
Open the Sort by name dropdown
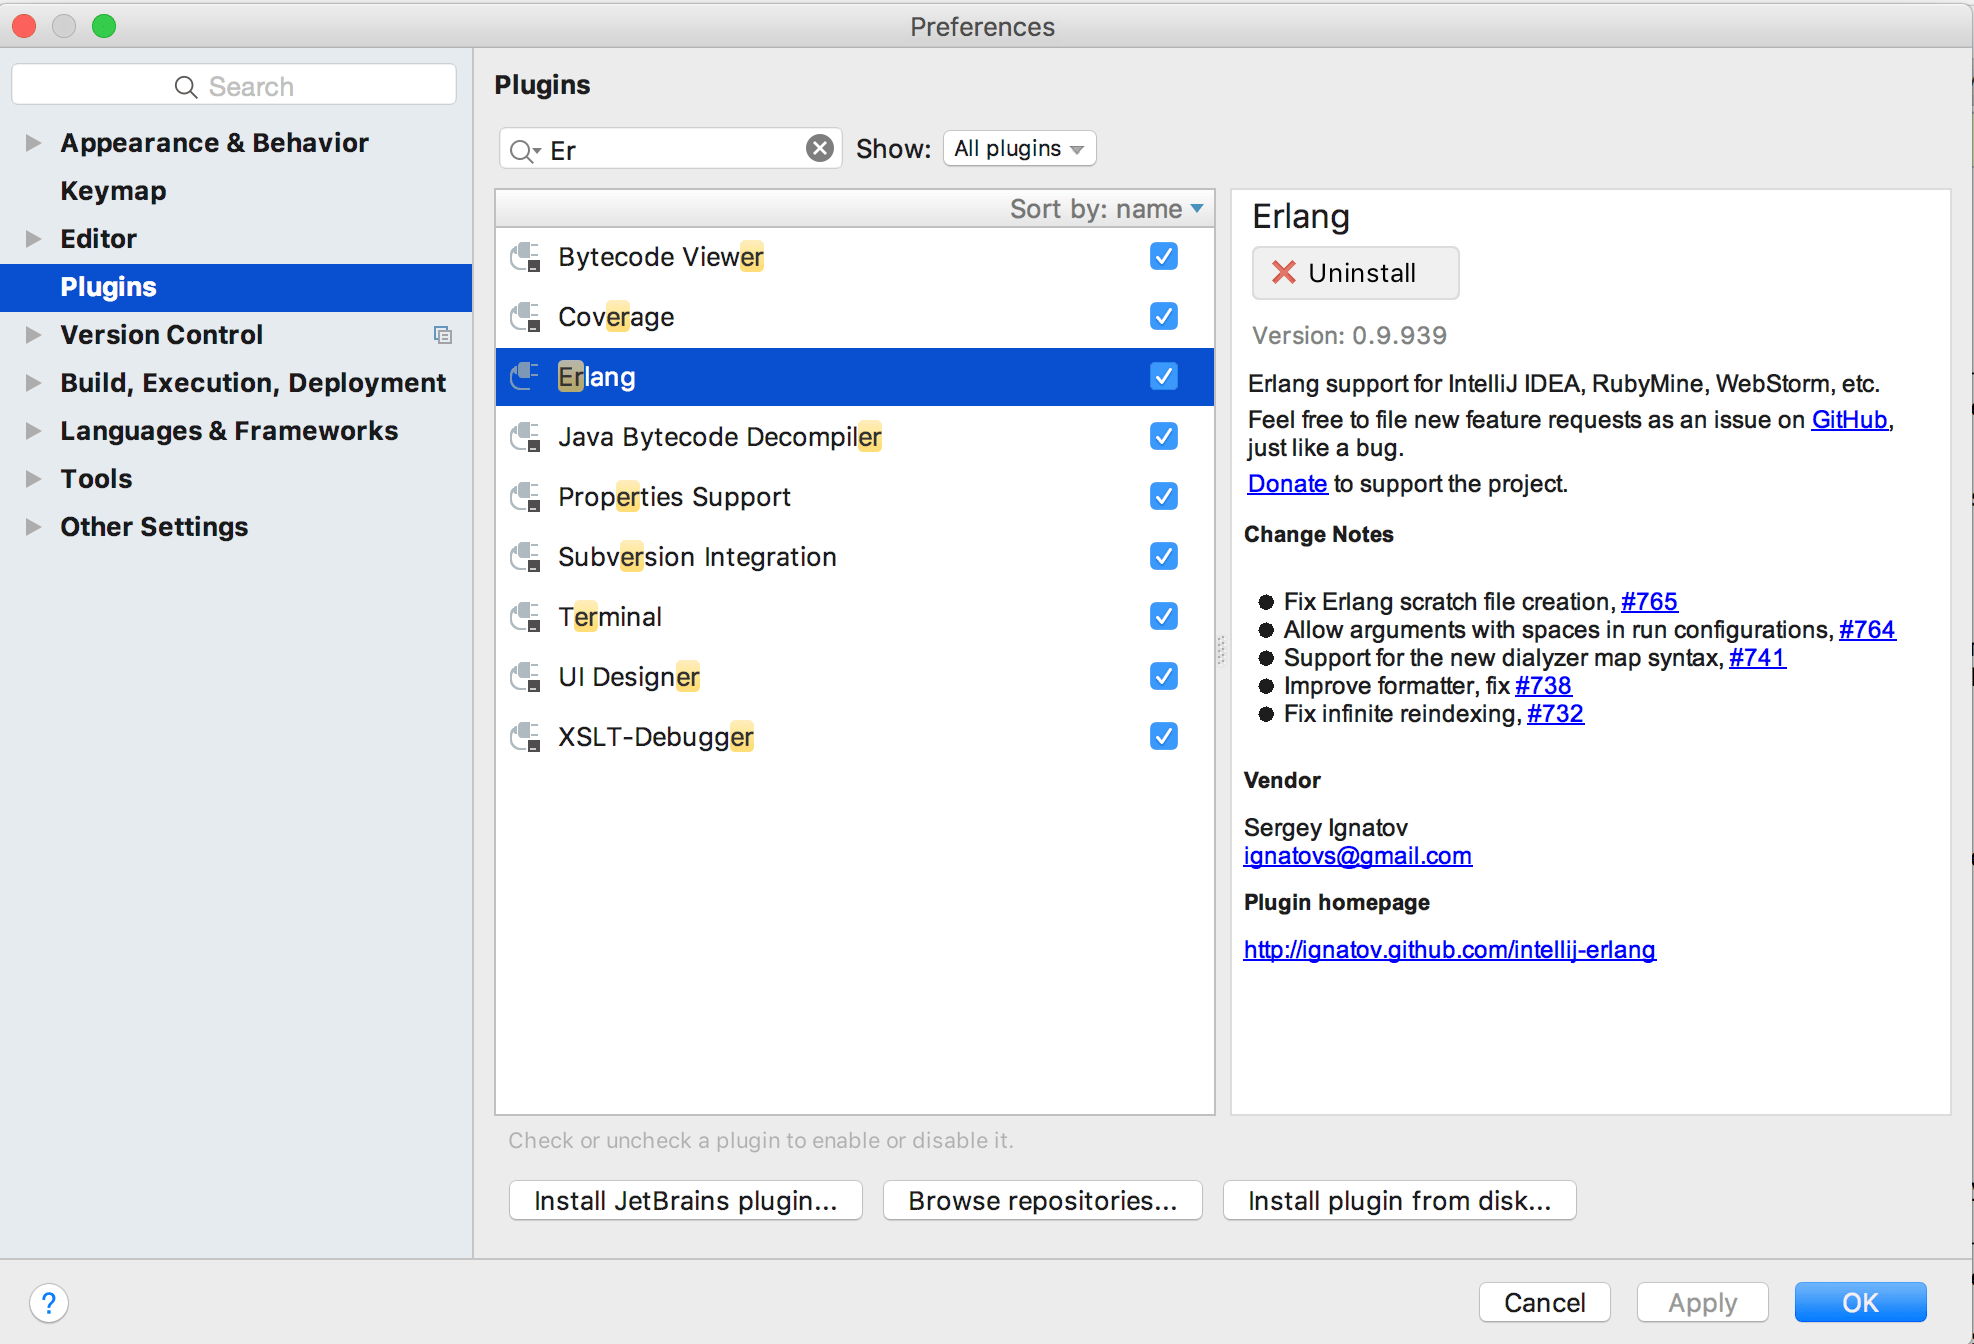[1105, 209]
